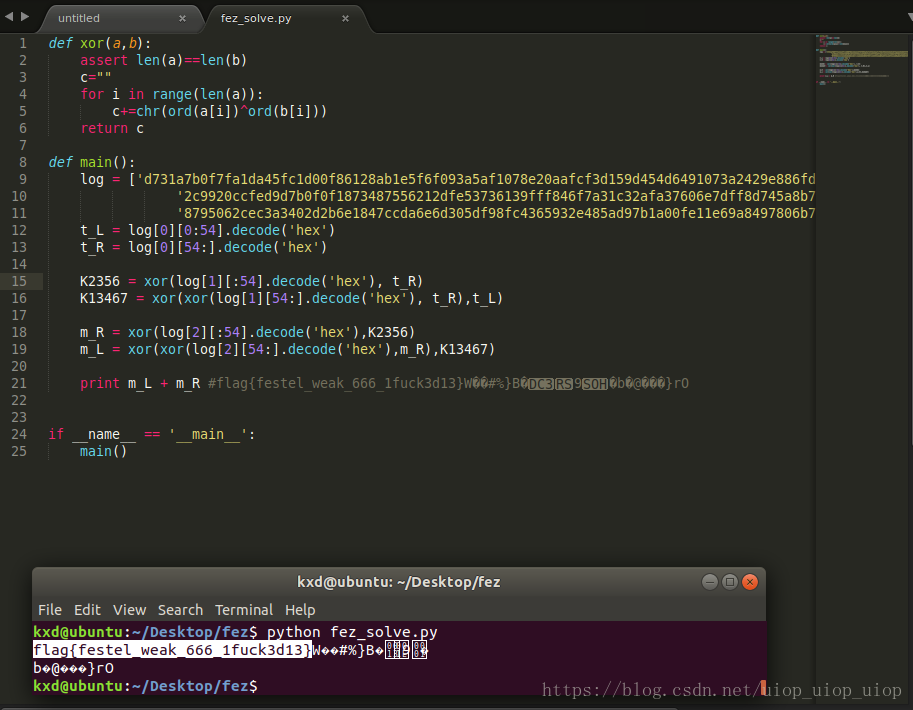Image resolution: width=913 pixels, height=710 pixels.
Task: Click the log list hex string on line 9
Action: [475, 179]
